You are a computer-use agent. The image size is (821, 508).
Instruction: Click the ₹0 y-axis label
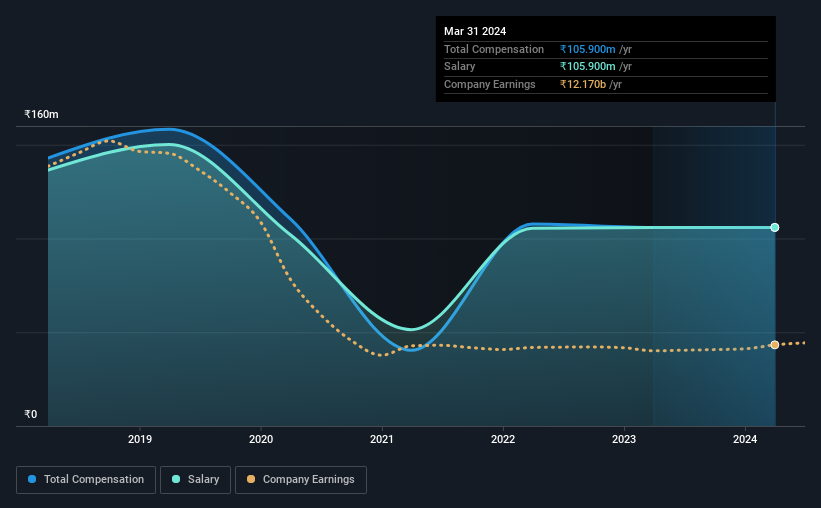[x=31, y=414]
